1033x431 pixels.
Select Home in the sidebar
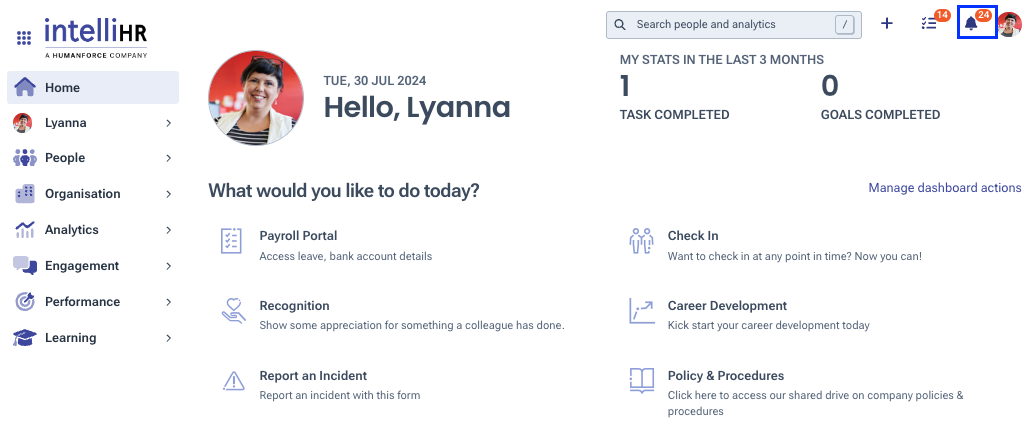[93, 88]
